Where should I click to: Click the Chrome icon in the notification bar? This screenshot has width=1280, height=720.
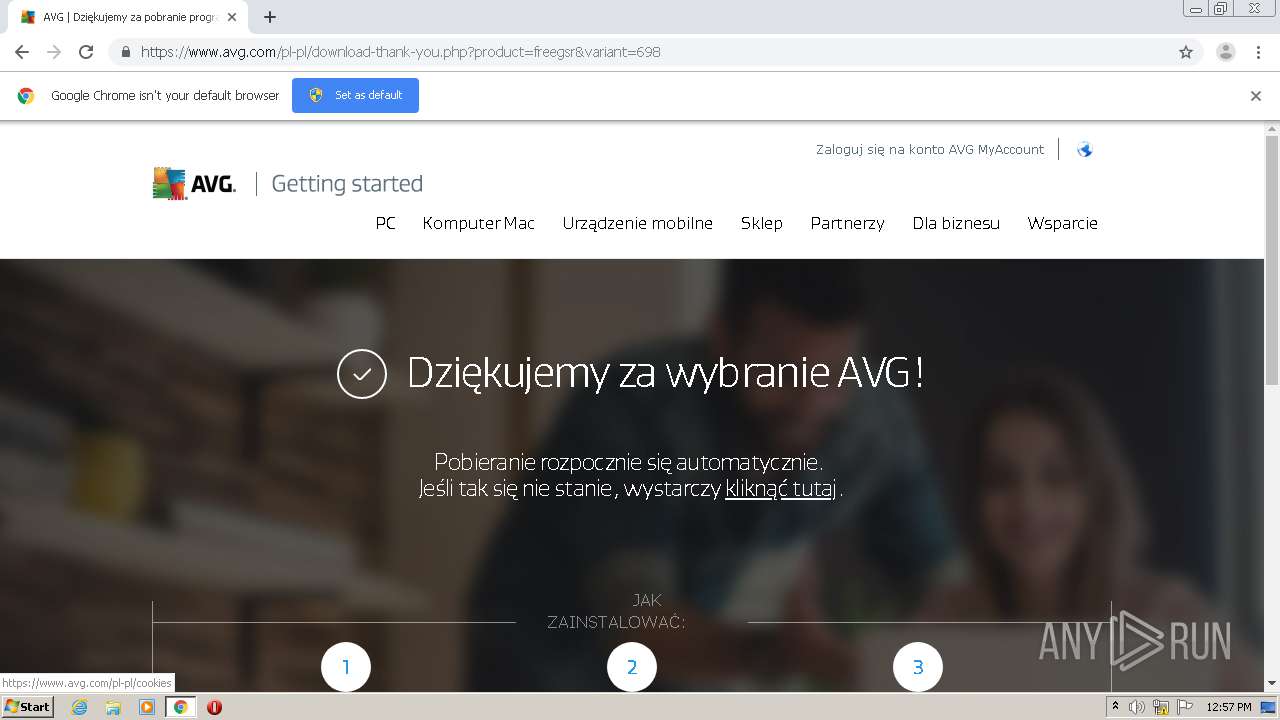[x=26, y=96]
